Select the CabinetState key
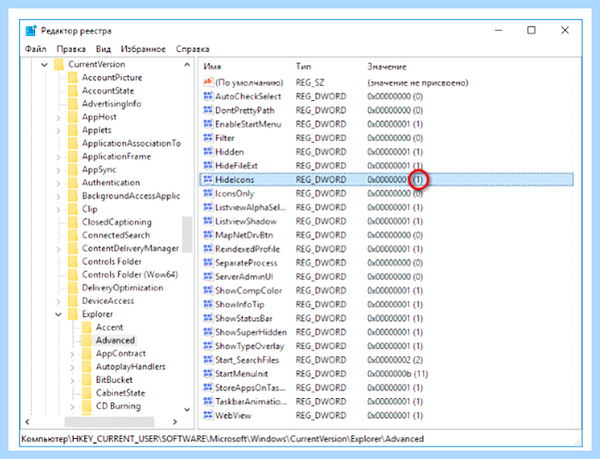Image resolution: width=600 pixels, height=459 pixels. [121, 393]
